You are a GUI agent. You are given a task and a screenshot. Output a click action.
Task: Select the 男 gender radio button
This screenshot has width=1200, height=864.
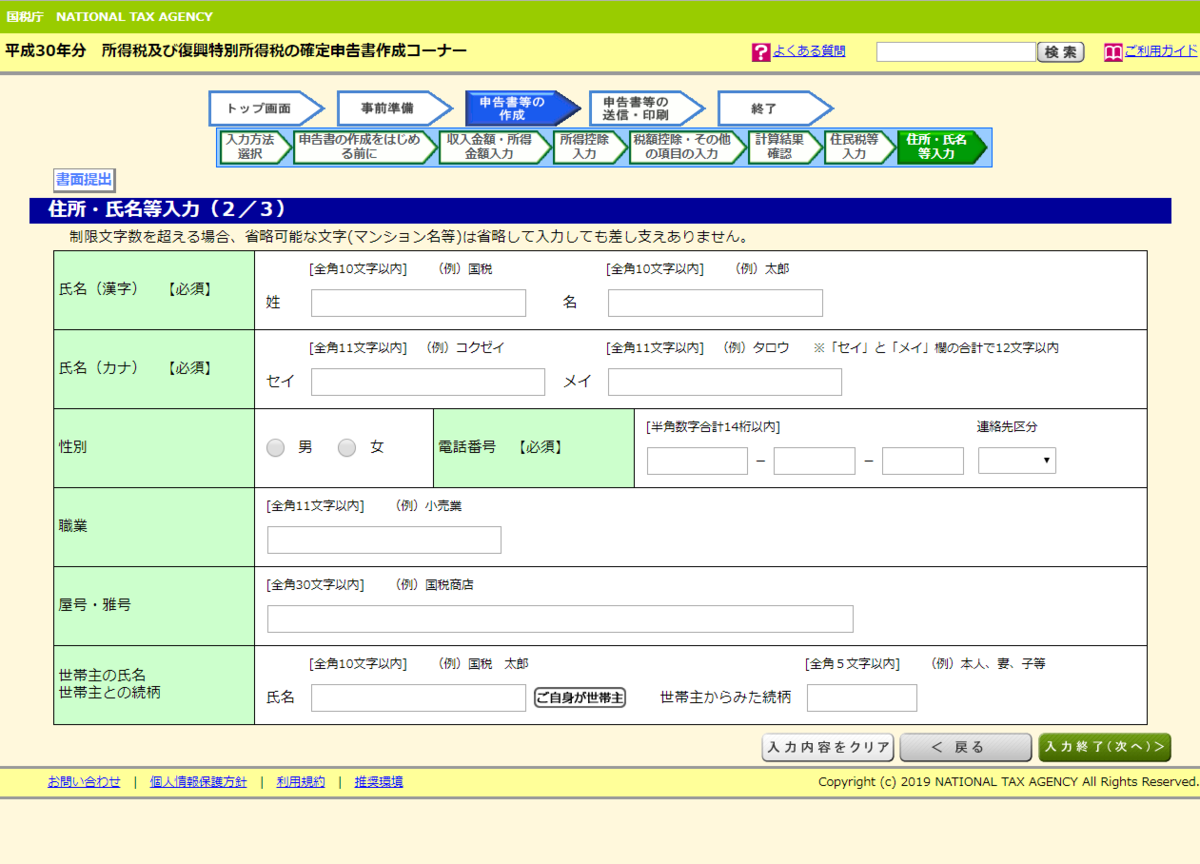[276, 448]
